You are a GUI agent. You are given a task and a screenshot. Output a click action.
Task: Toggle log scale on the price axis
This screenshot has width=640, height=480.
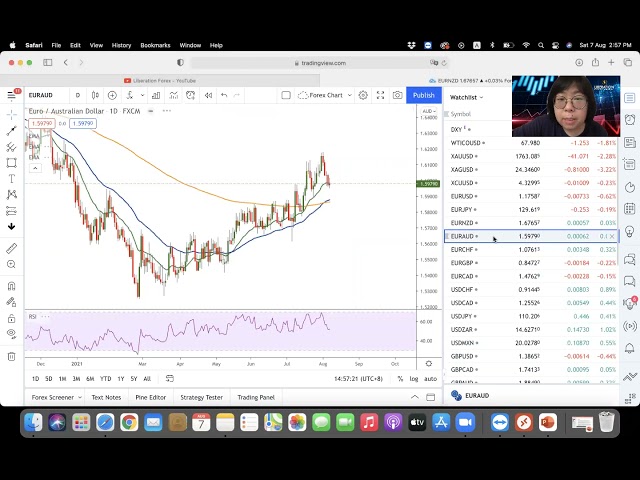click(x=414, y=379)
